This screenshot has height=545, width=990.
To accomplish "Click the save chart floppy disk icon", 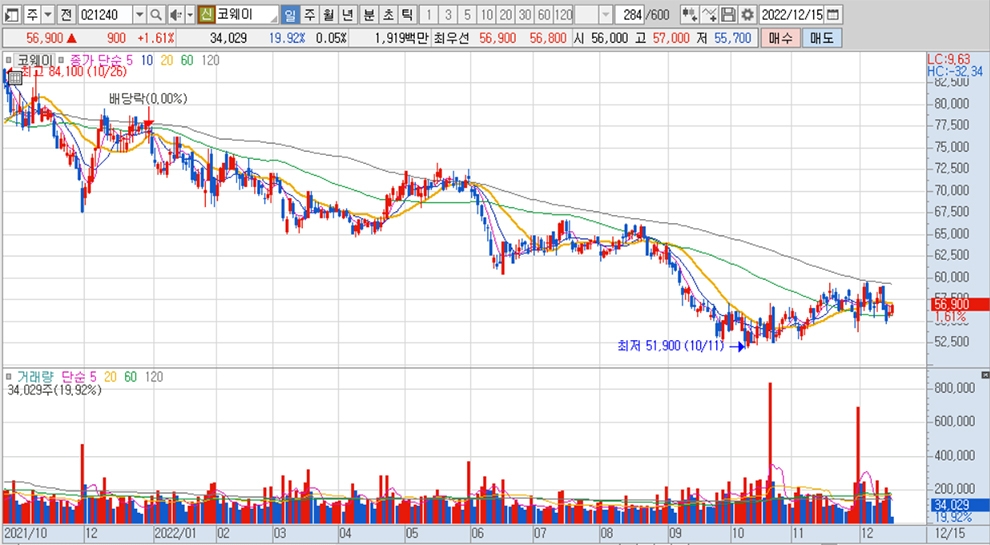I will click(728, 15).
